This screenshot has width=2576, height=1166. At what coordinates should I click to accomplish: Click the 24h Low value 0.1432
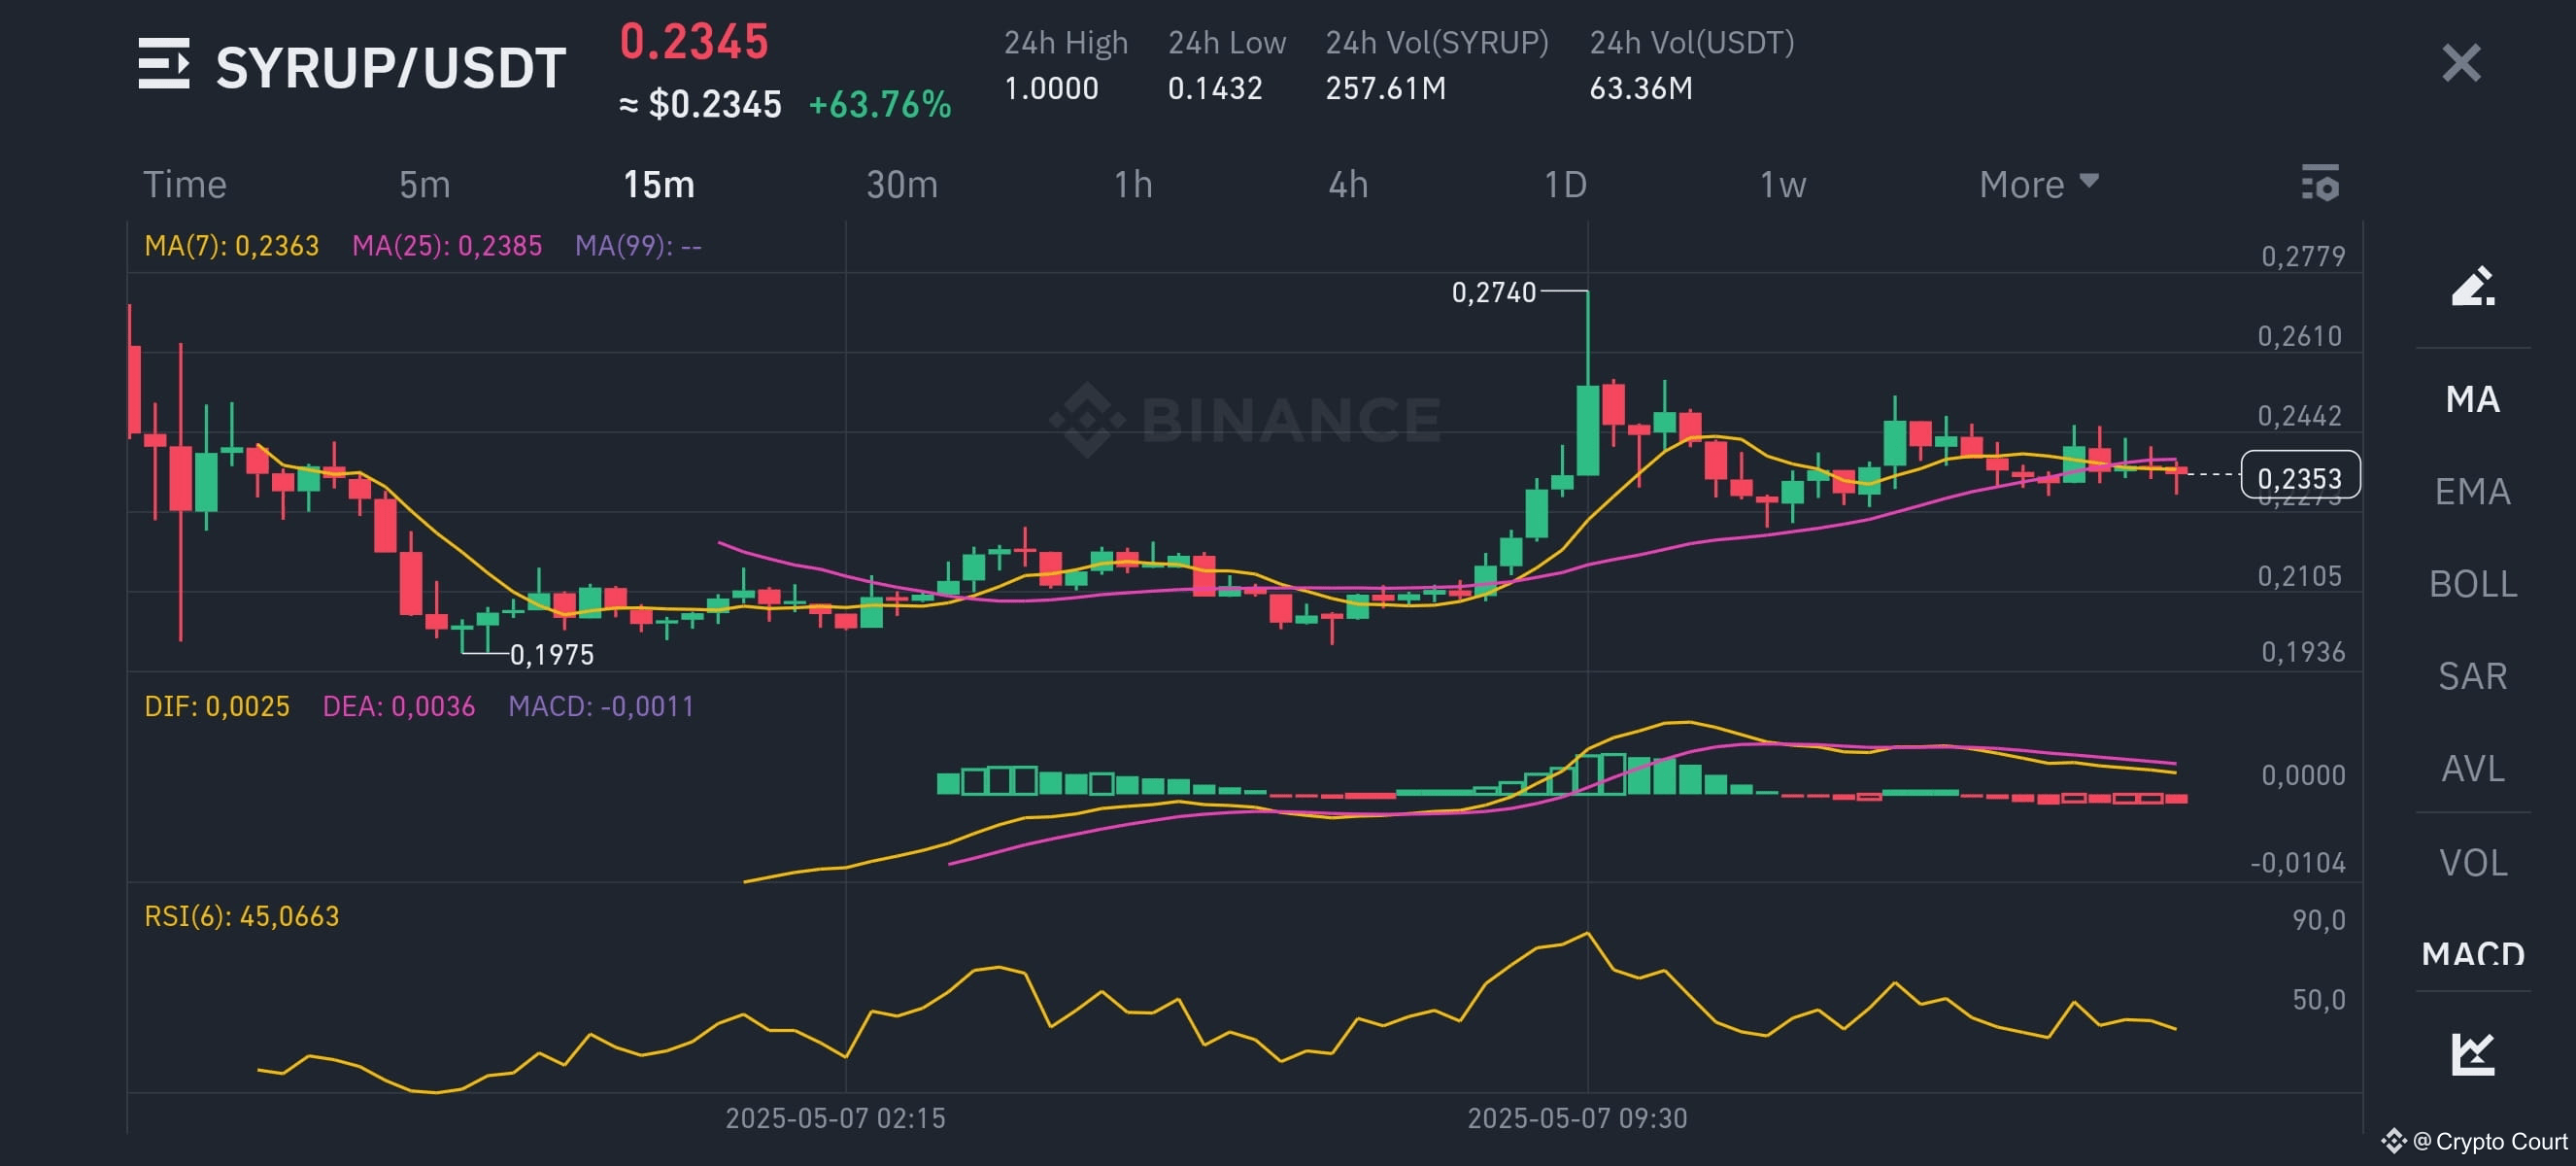pyautogui.click(x=1215, y=89)
